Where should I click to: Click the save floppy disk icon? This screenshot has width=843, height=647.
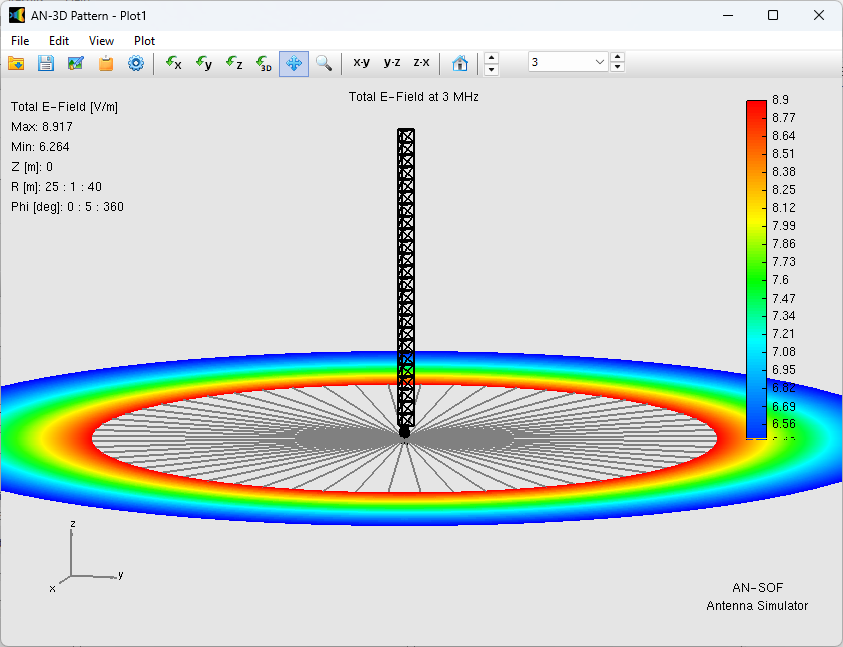46,63
